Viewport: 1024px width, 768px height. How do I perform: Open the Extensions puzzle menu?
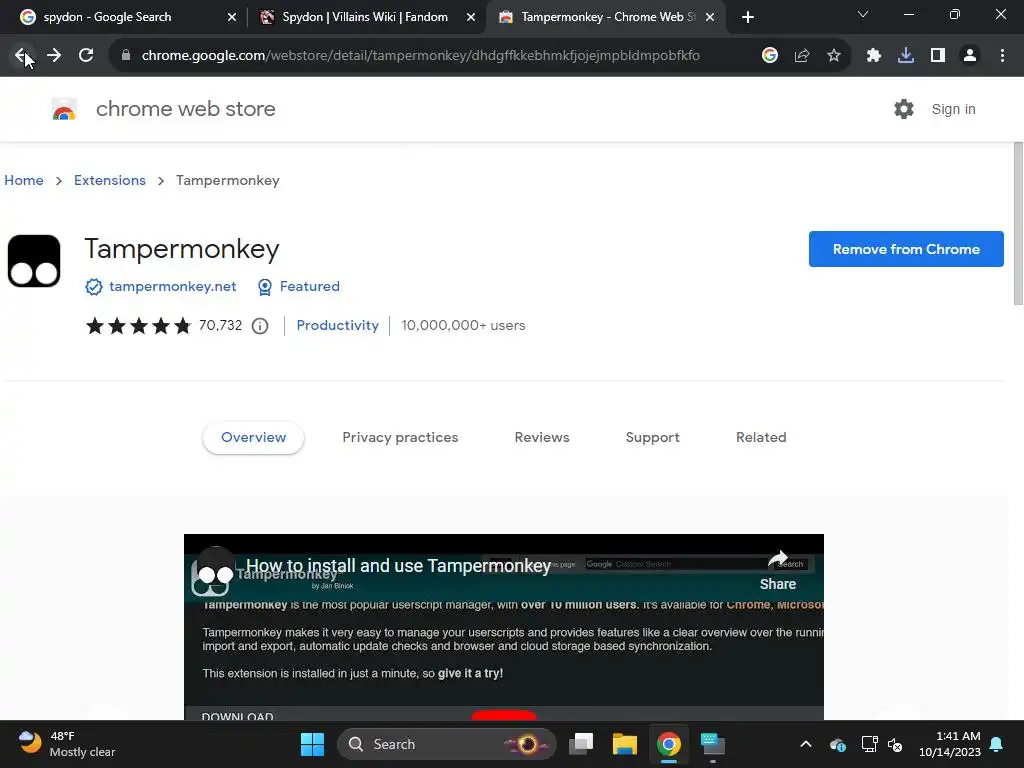[874, 56]
